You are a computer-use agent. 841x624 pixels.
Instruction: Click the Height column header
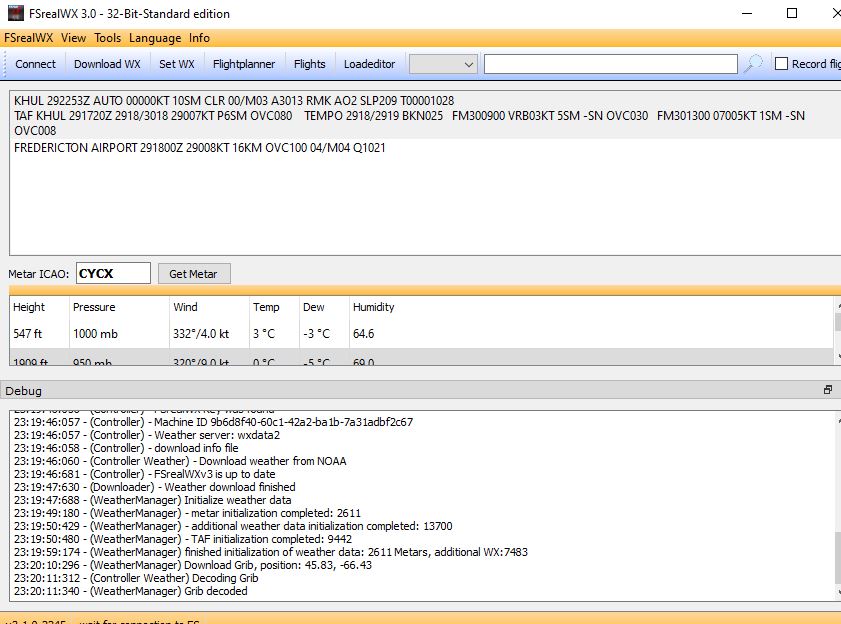pos(29,307)
